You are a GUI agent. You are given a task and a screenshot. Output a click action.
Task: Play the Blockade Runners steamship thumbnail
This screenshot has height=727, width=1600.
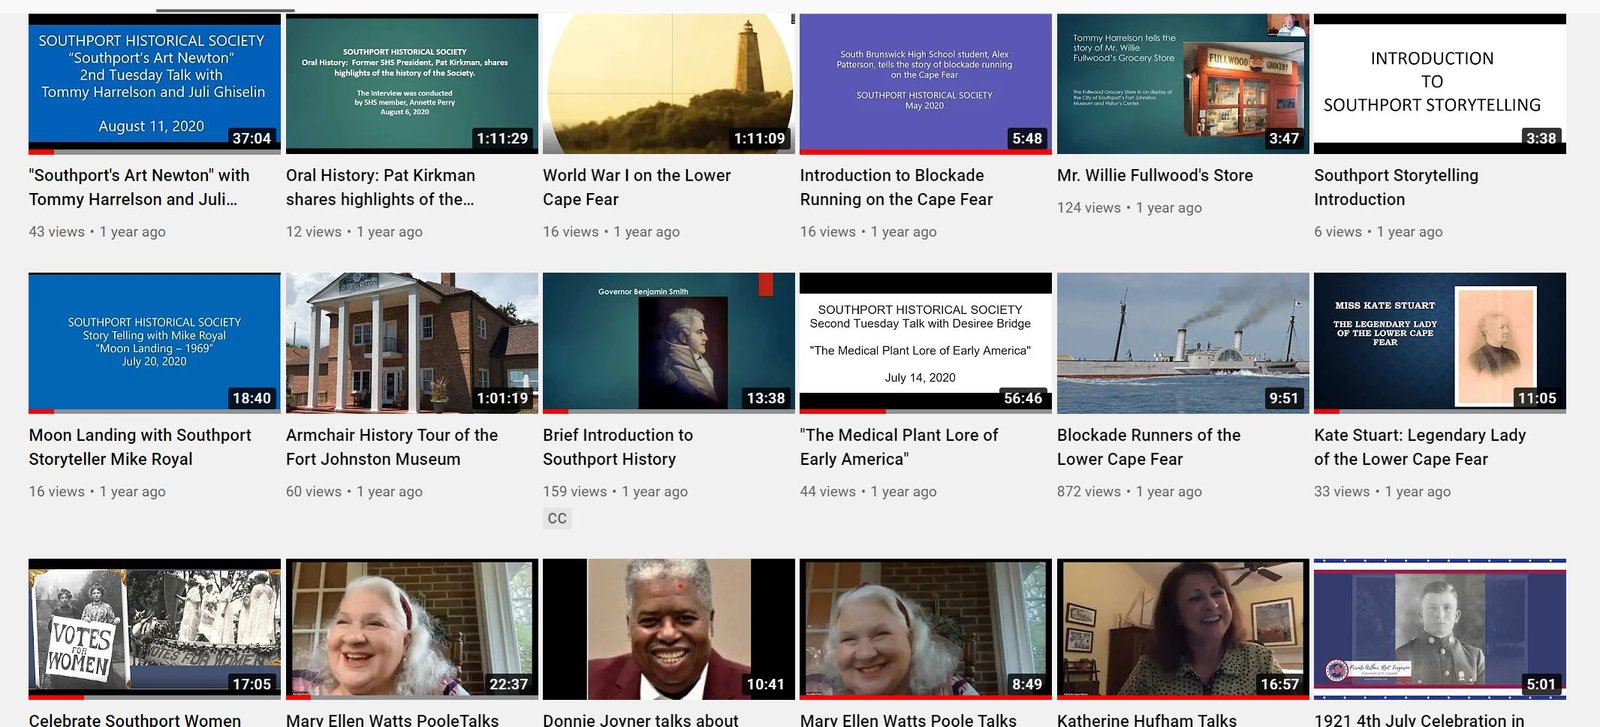click(x=1182, y=342)
